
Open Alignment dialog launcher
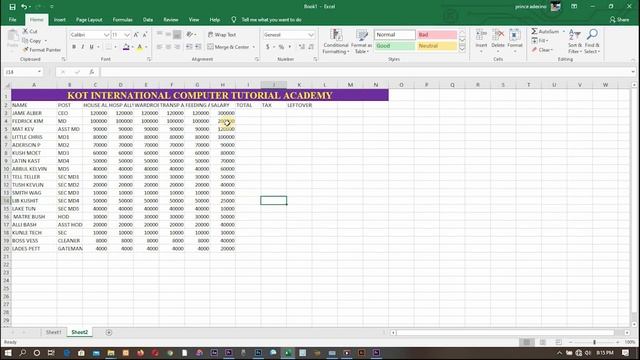click(x=257, y=60)
